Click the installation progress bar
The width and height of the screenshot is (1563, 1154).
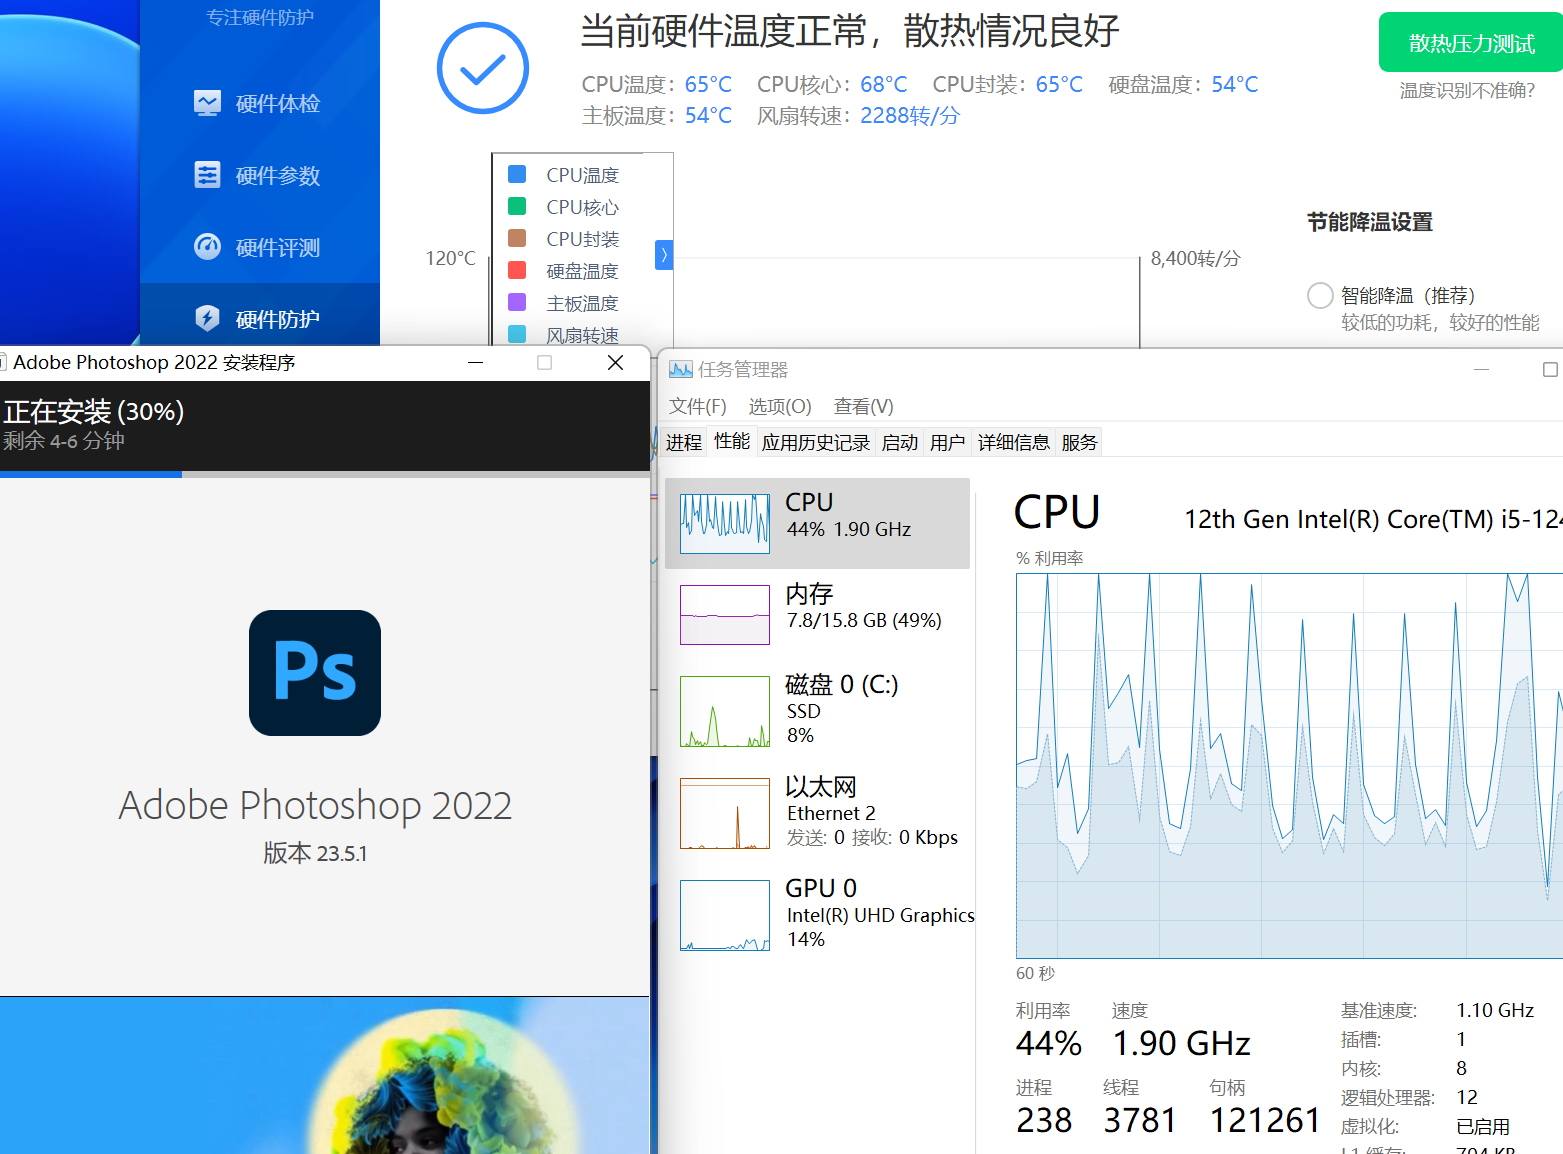(x=325, y=474)
